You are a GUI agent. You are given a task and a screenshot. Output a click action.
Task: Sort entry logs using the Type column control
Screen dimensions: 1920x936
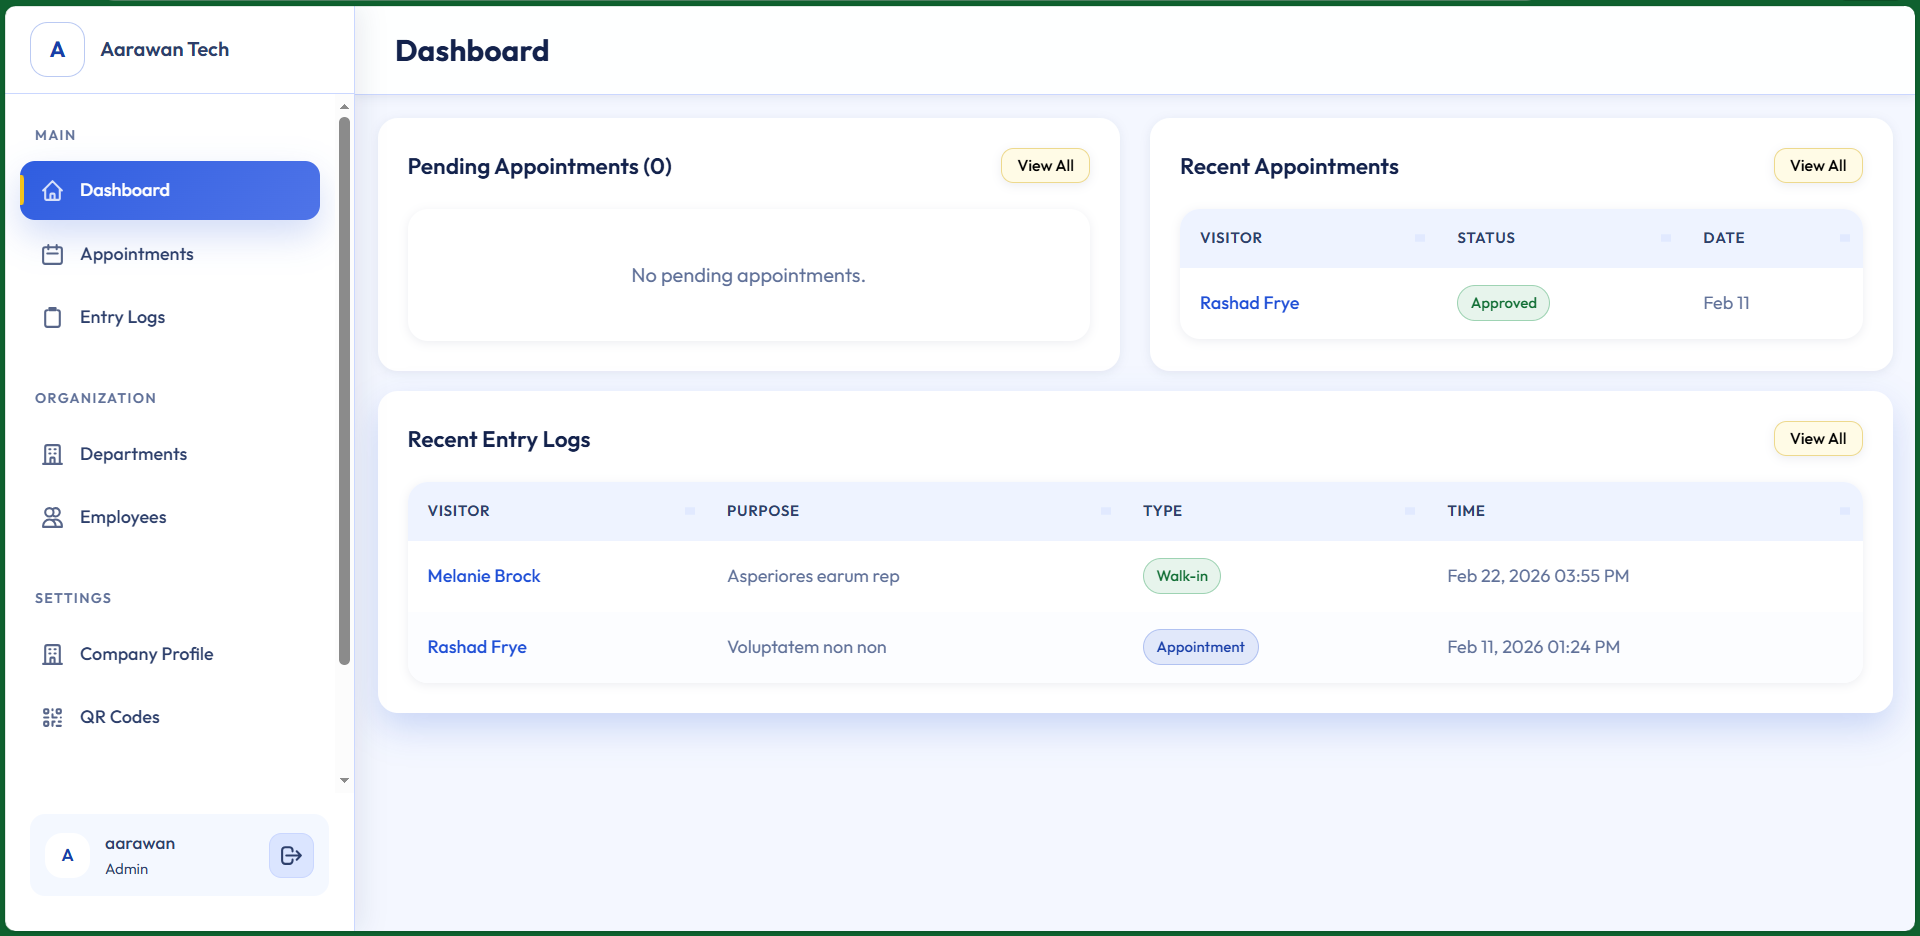pos(1410,511)
